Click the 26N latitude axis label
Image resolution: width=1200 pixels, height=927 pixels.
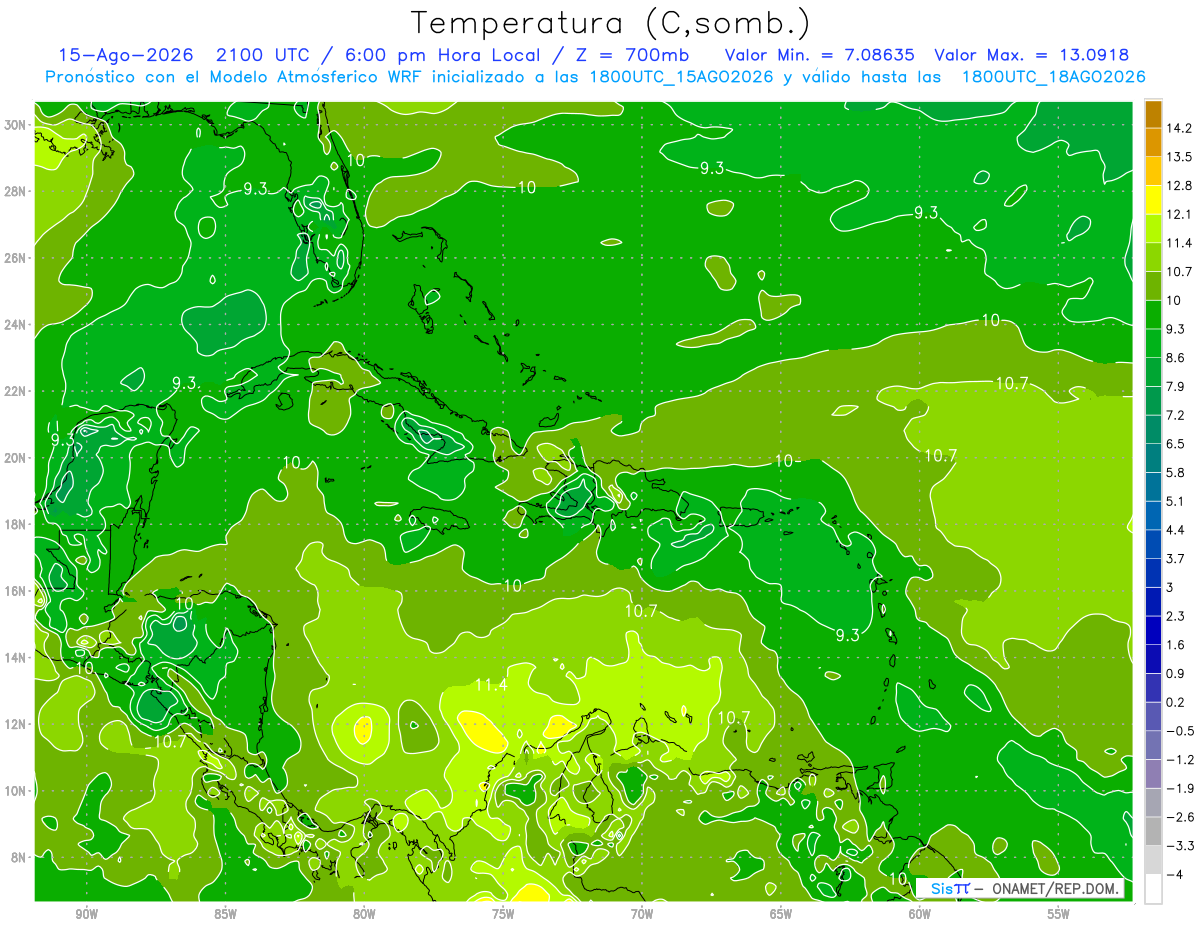[15, 257]
